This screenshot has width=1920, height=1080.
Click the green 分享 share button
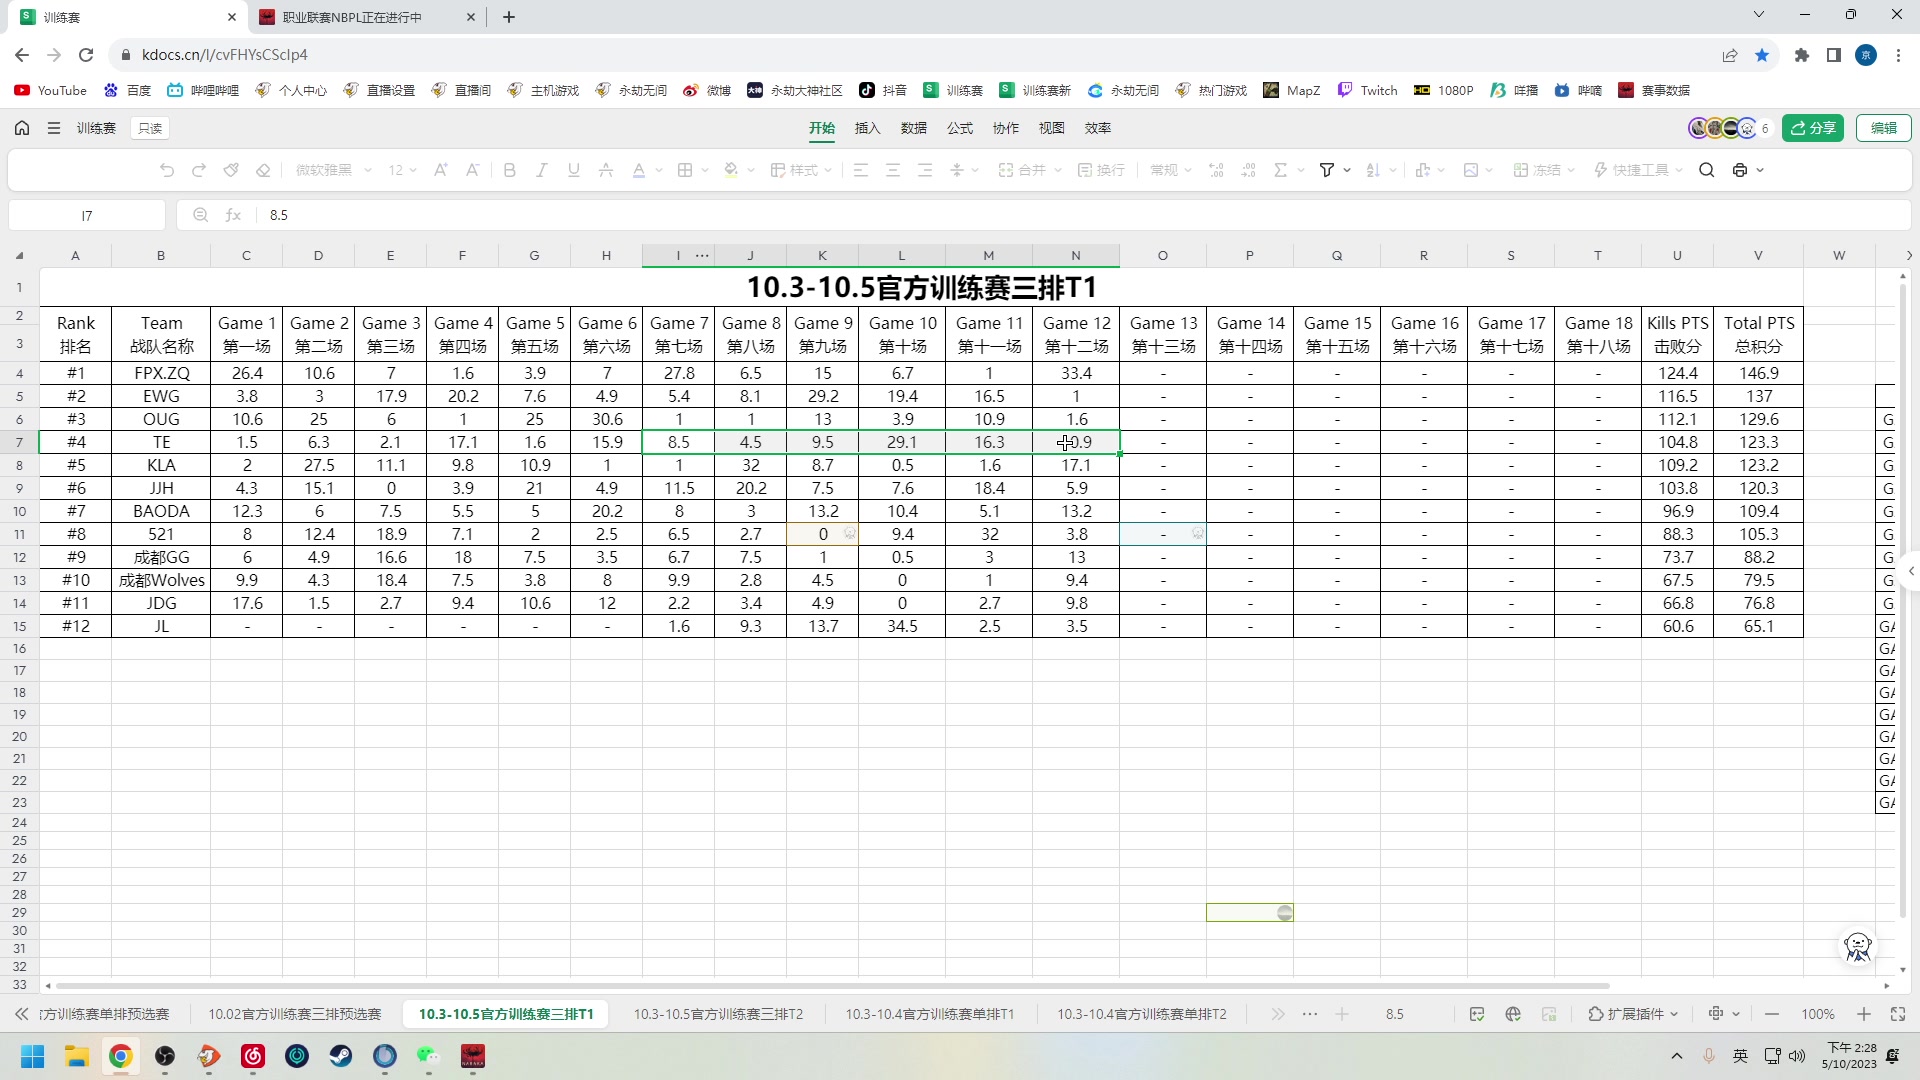point(1813,128)
